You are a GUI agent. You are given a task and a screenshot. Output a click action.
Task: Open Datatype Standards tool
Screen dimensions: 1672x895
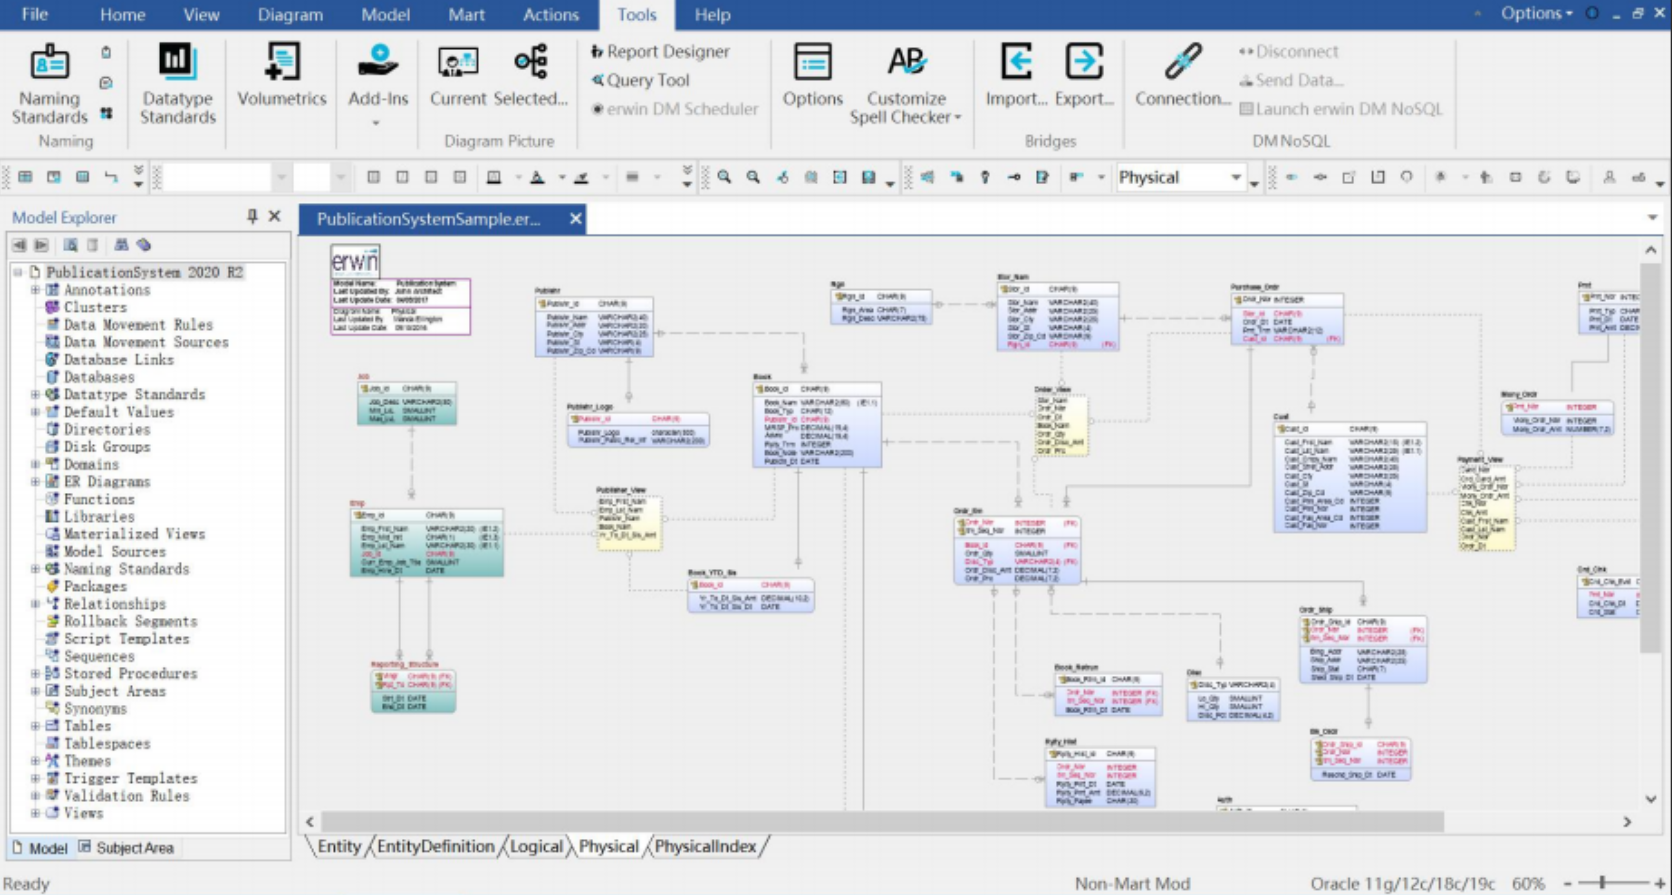point(177,84)
